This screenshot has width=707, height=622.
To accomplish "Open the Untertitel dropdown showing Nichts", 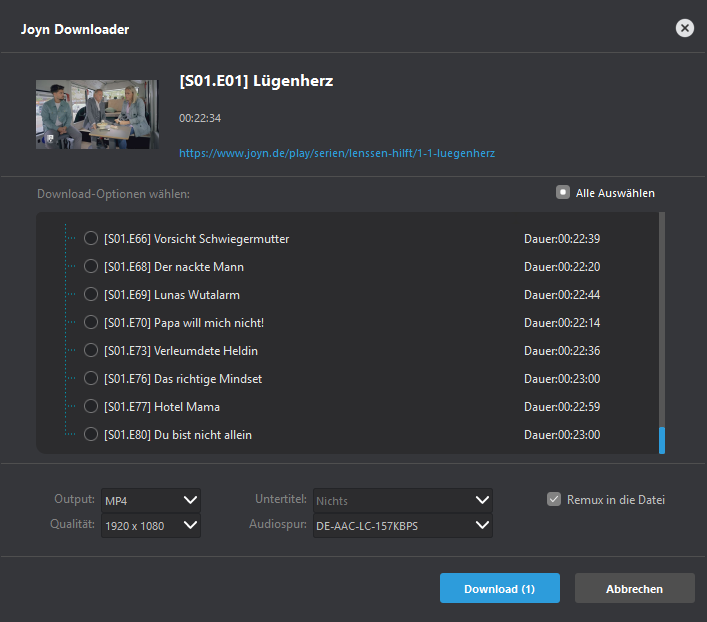I will pyautogui.click(x=402, y=500).
